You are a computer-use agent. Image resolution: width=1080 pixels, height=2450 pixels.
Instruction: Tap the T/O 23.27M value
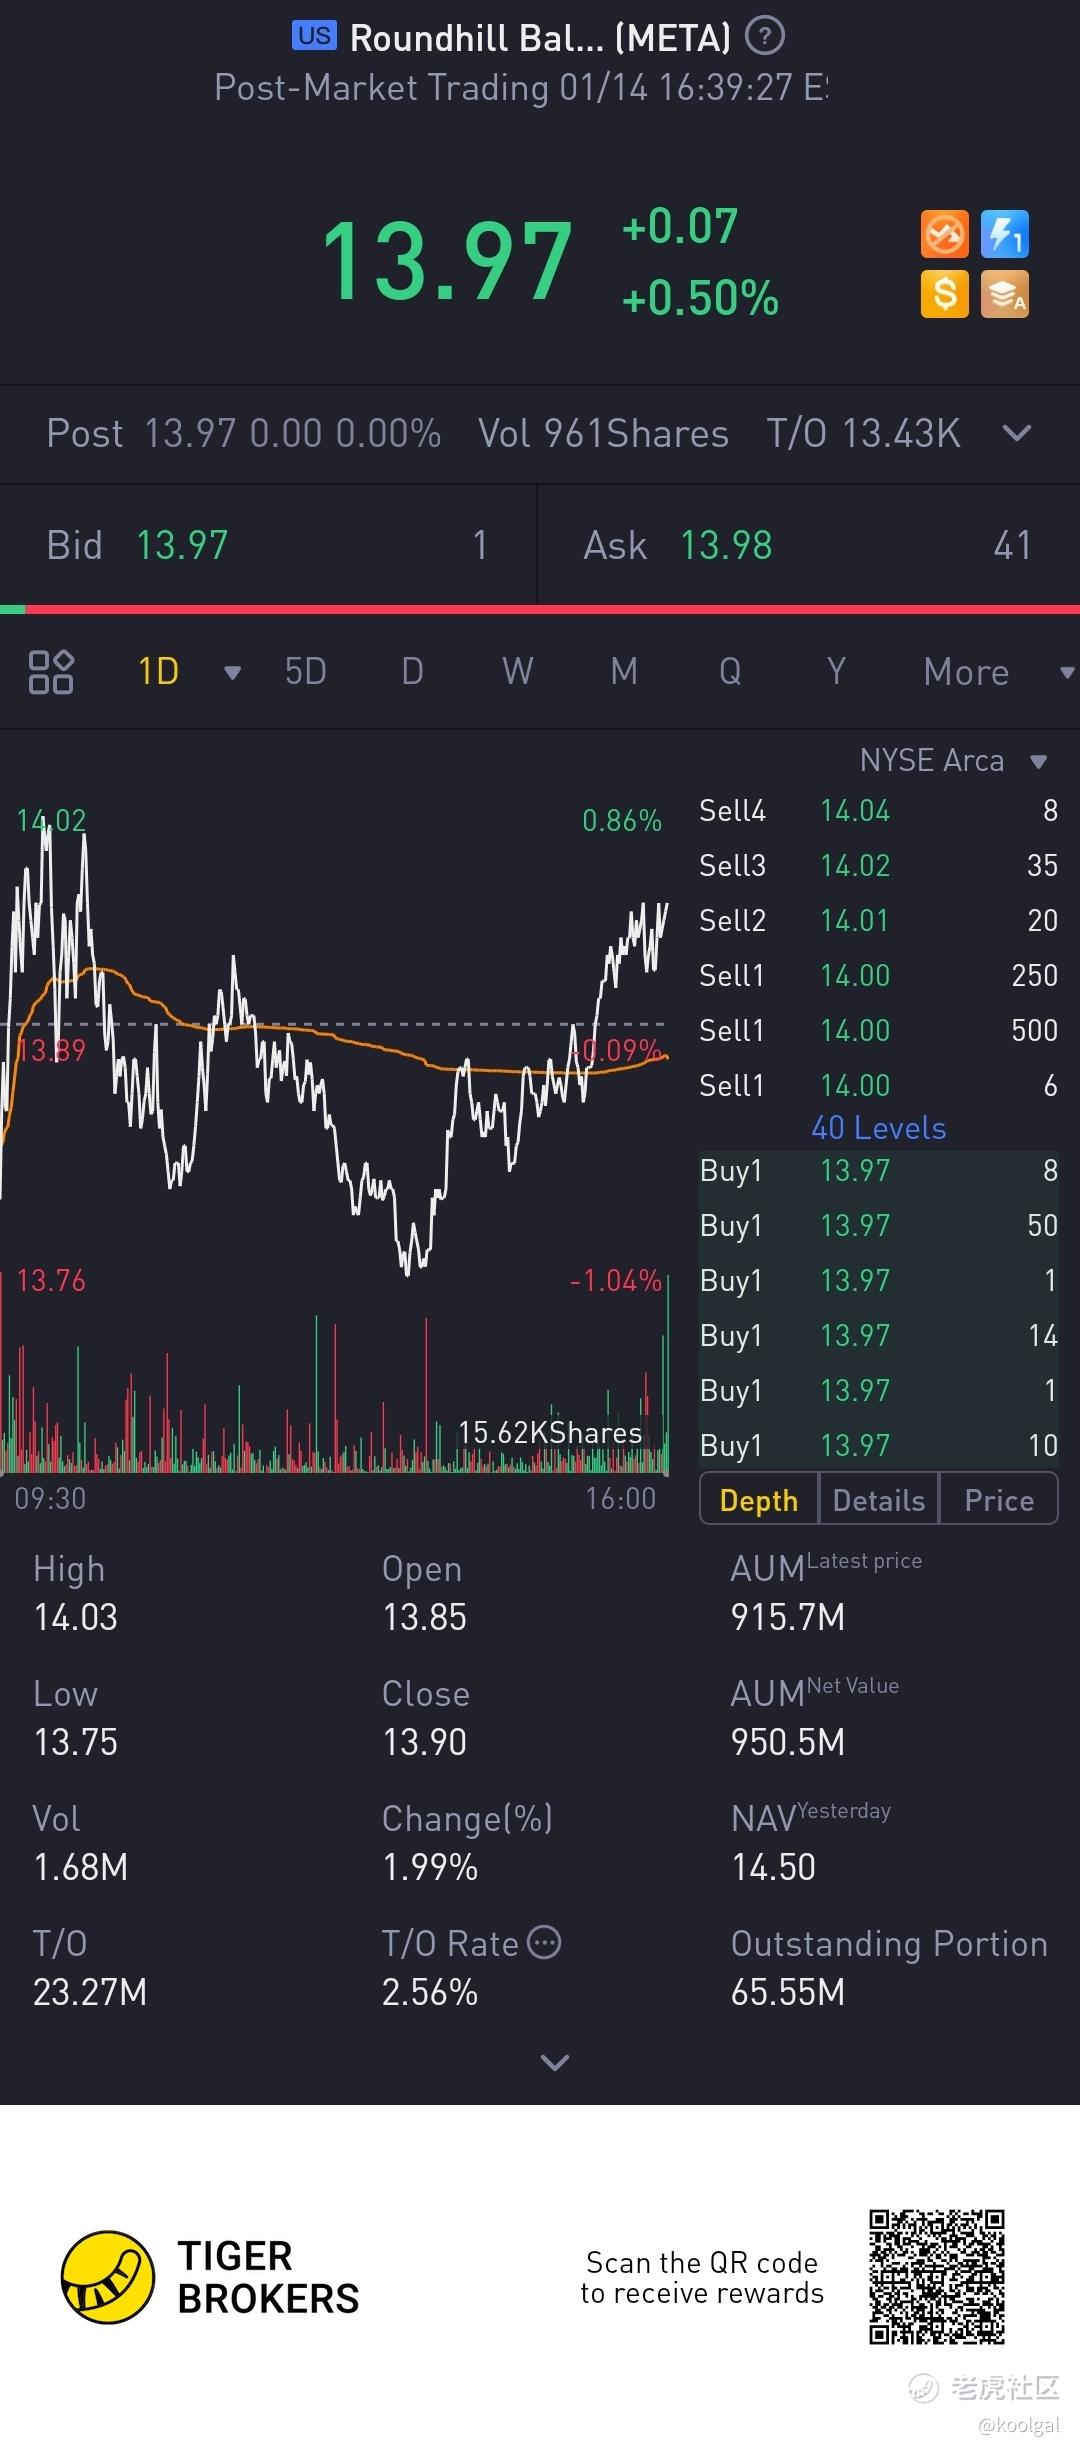tap(90, 1992)
